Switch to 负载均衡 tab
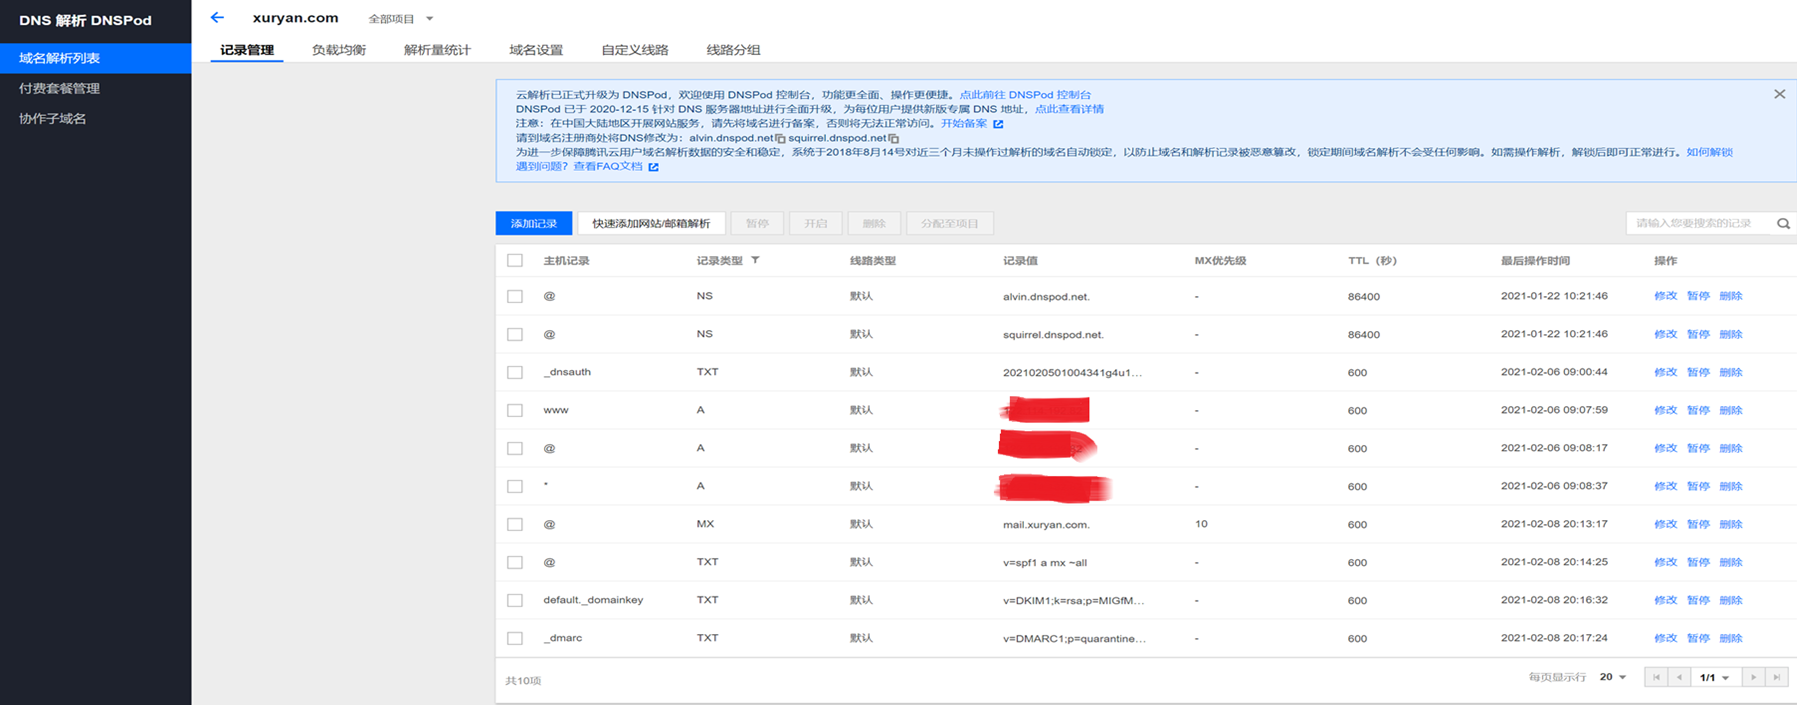Image resolution: width=1797 pixels, height=705 pixels. point(338,49)
